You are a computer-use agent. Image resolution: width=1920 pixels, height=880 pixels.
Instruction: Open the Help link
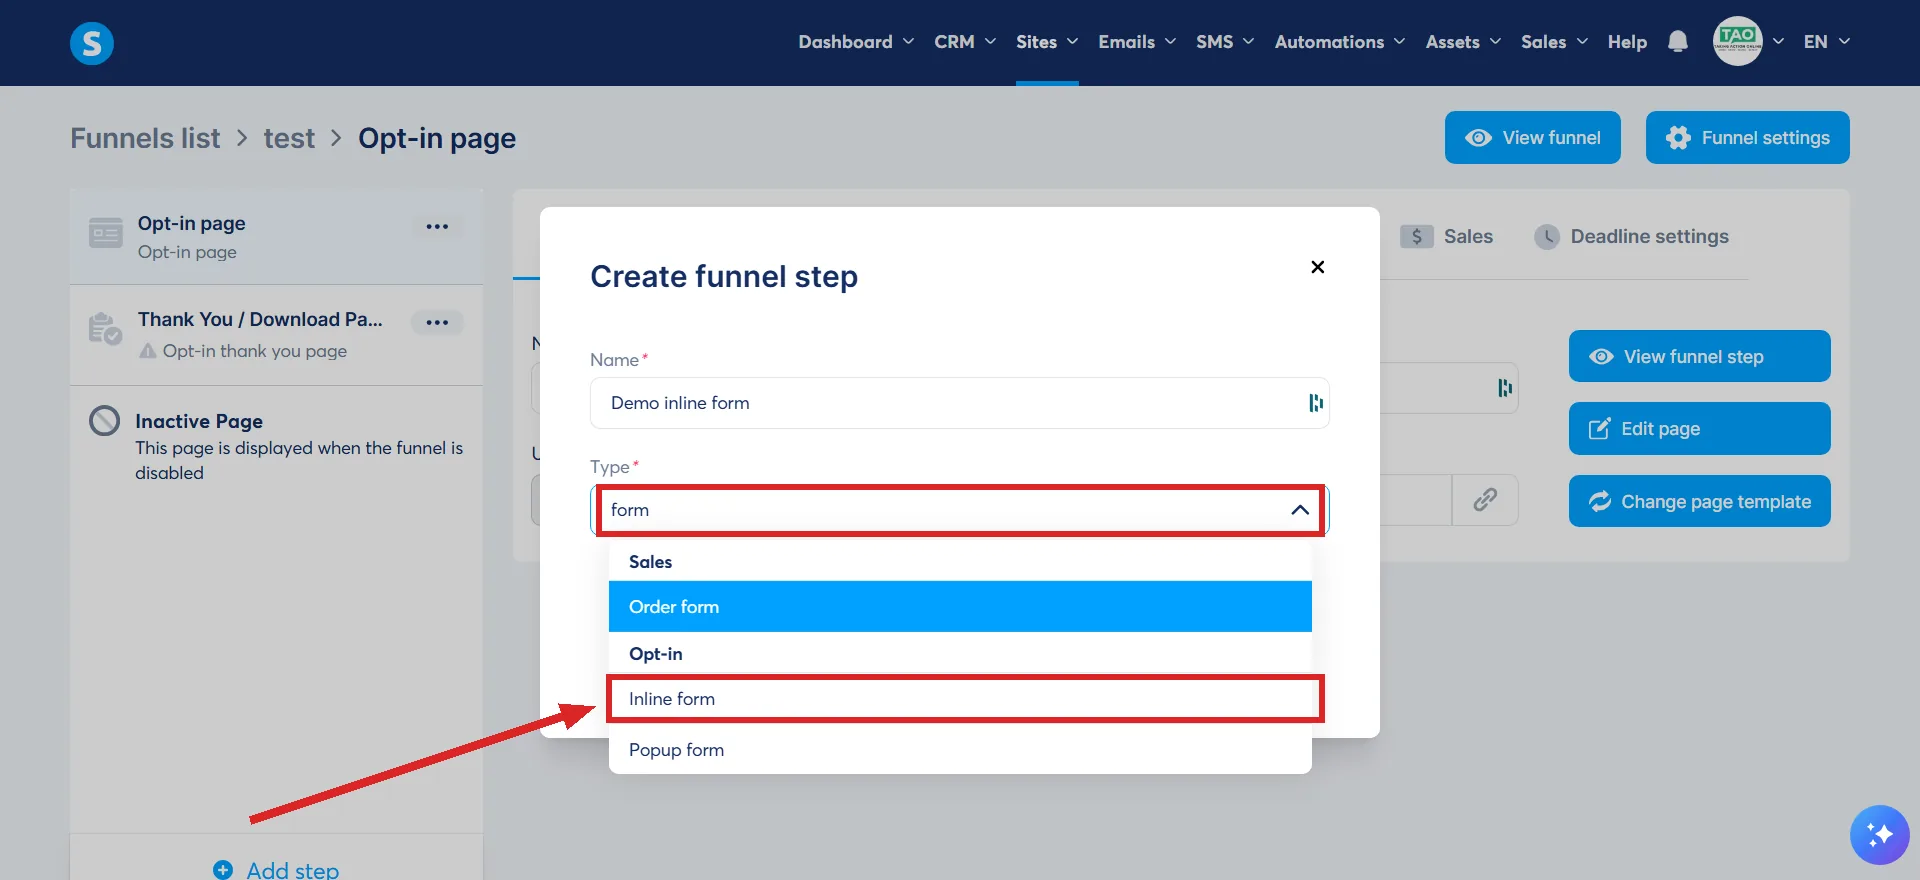(x=1627, y=42)
